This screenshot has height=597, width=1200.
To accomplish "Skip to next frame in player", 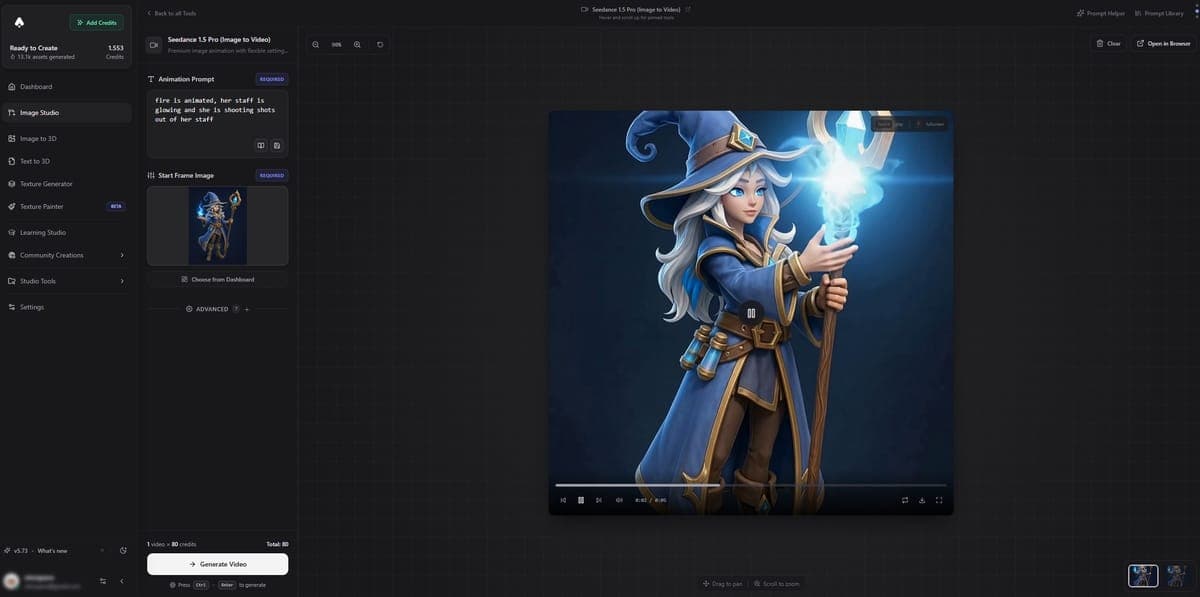I will [599, 500].
